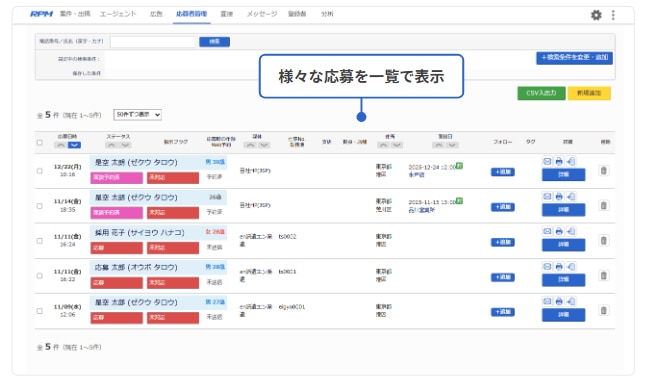Click mail icon in 採用 花子 row
The height and width of the screenshot is (385, 645).
(547, 231)
